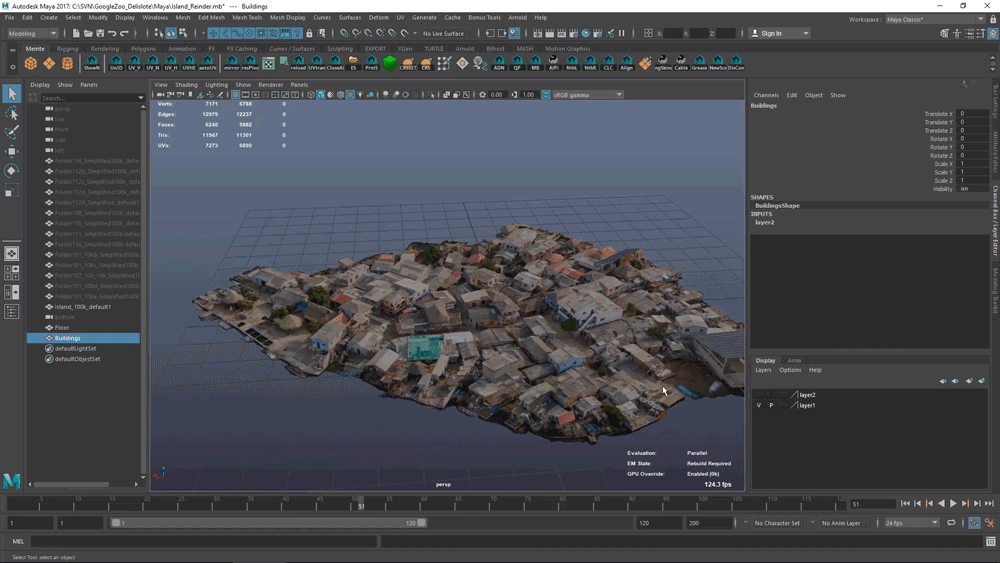Activate the Rotate tool
The height and width of the screenshot is (563, 1000).
(11, 170)
